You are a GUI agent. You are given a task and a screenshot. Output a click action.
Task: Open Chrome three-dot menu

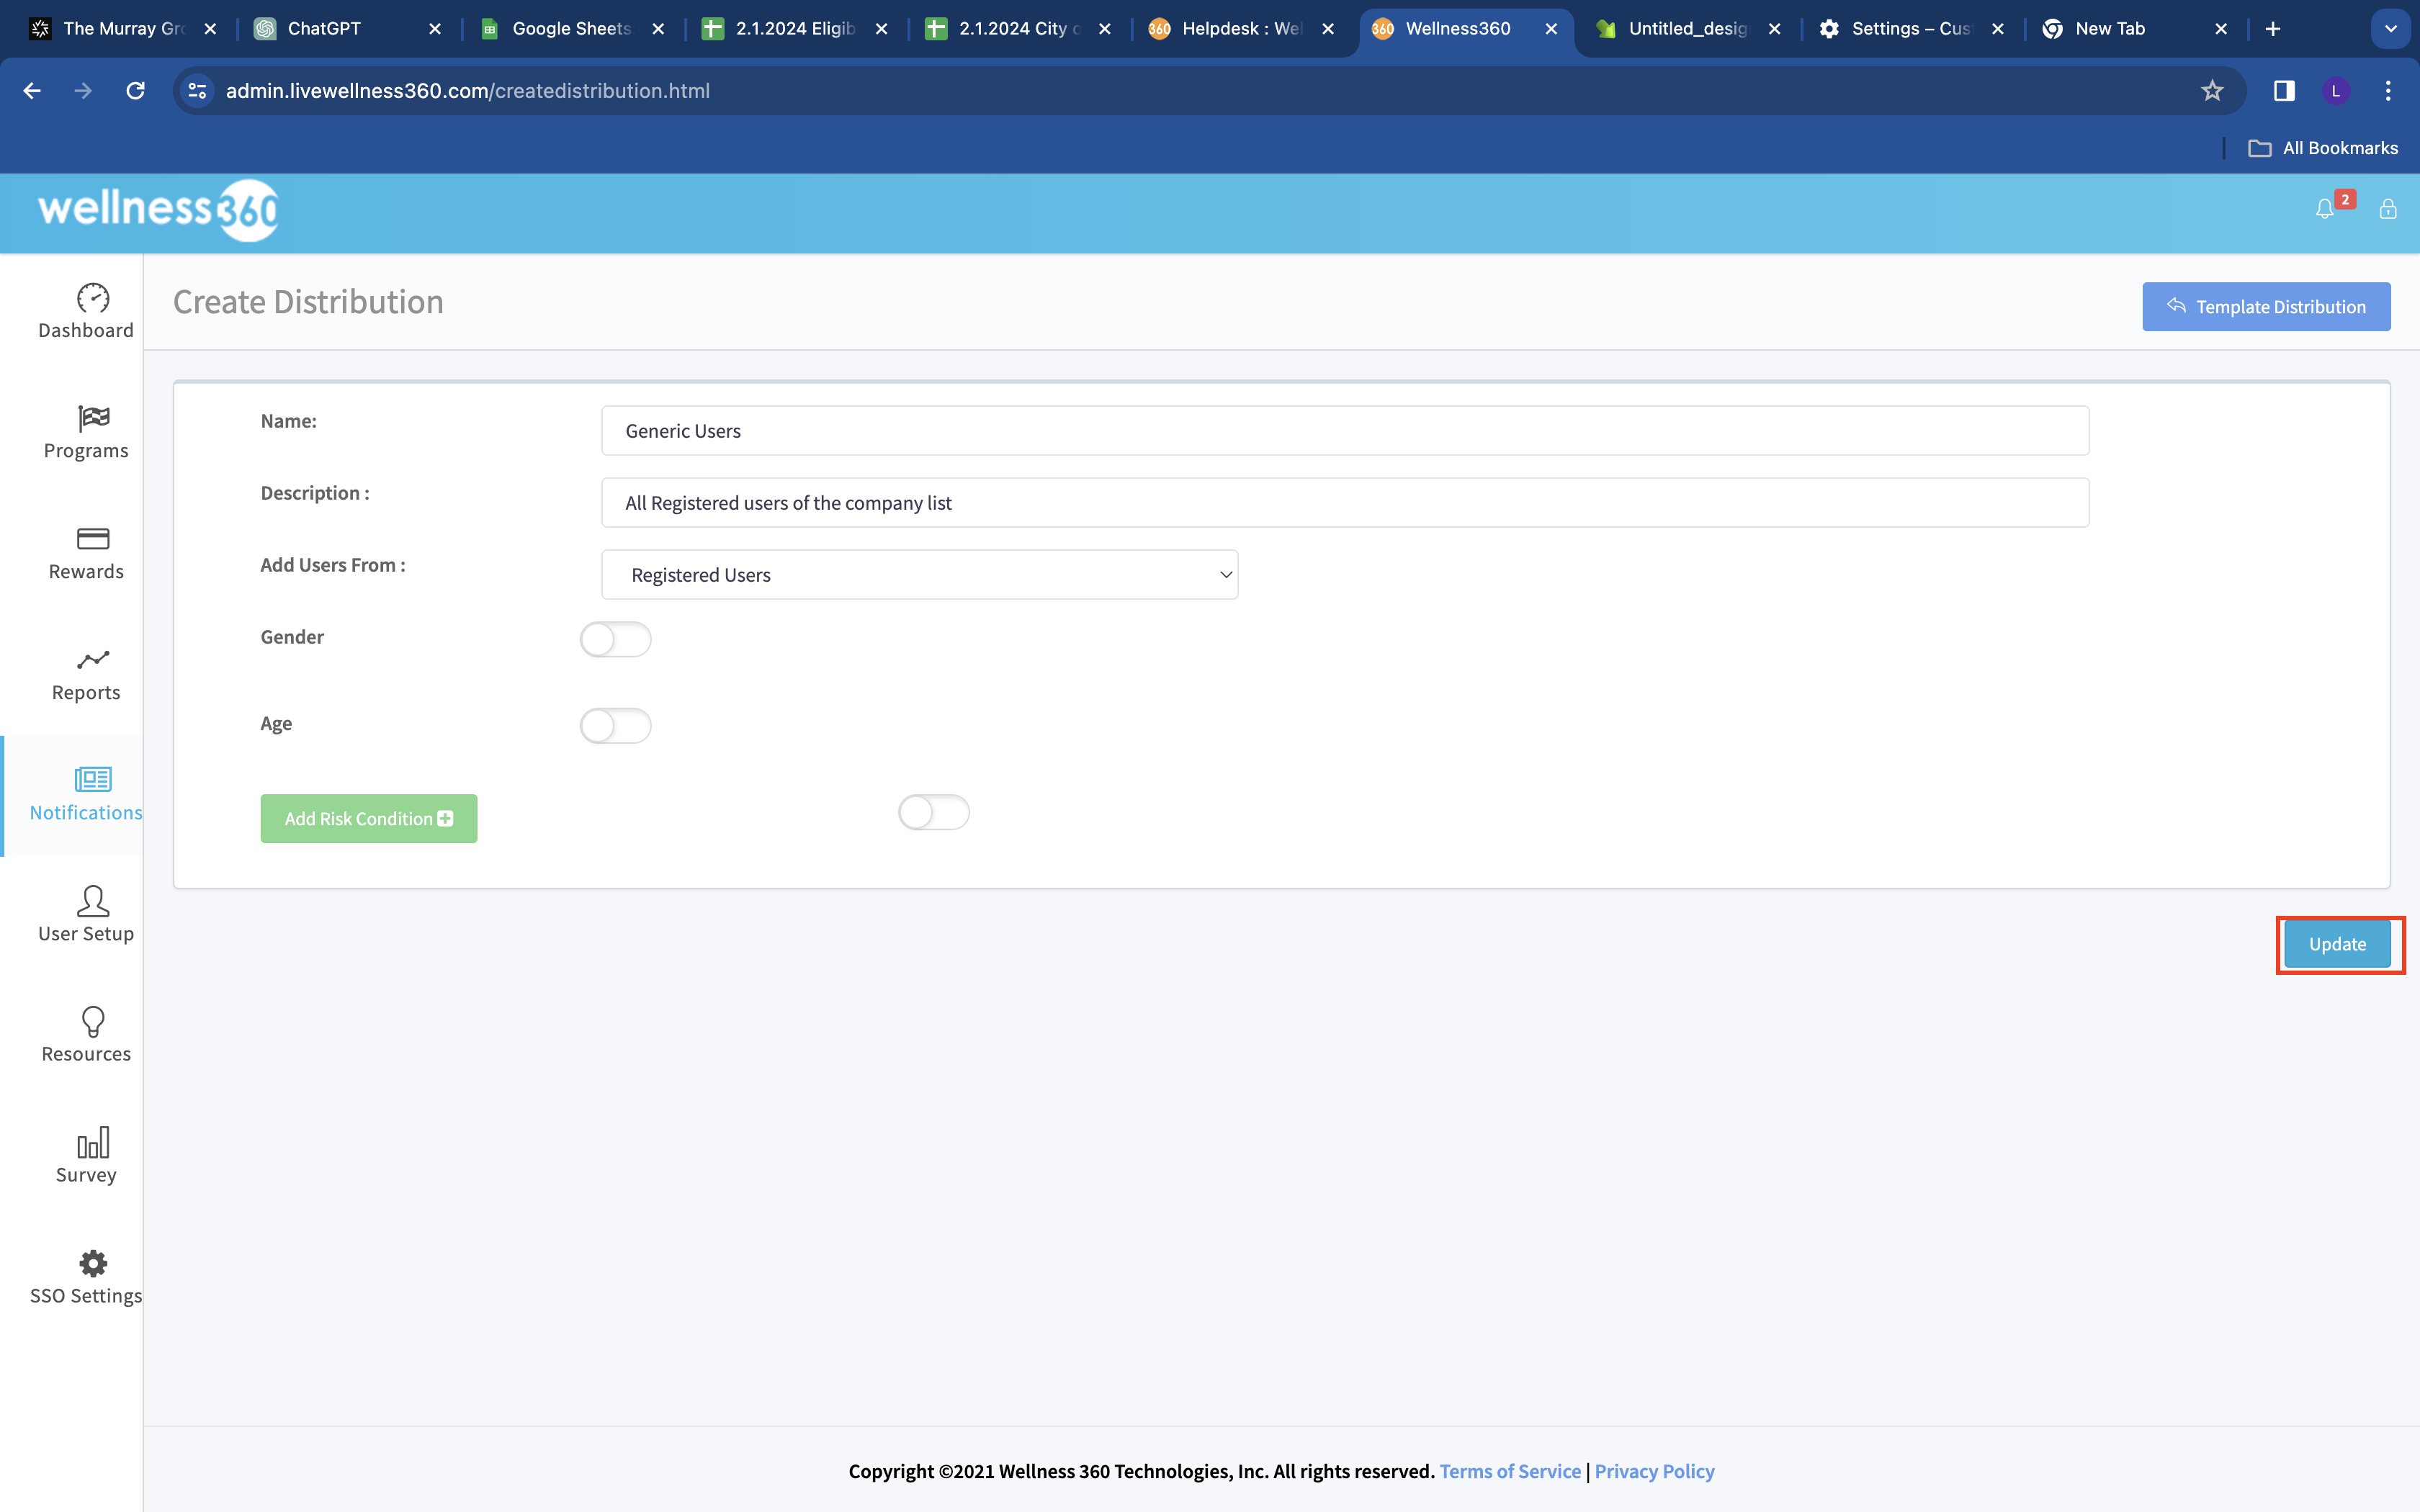(x=2388, y=91)
